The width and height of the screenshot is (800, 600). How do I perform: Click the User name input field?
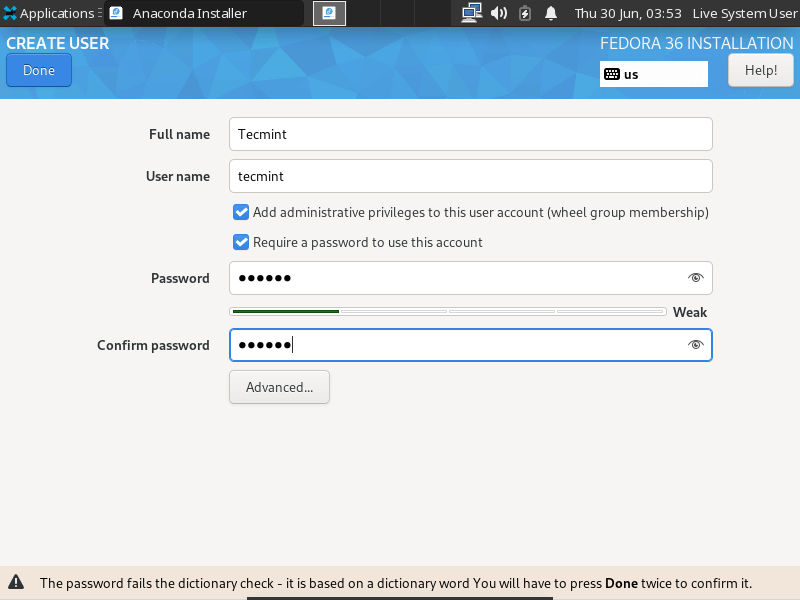point(470,176)
